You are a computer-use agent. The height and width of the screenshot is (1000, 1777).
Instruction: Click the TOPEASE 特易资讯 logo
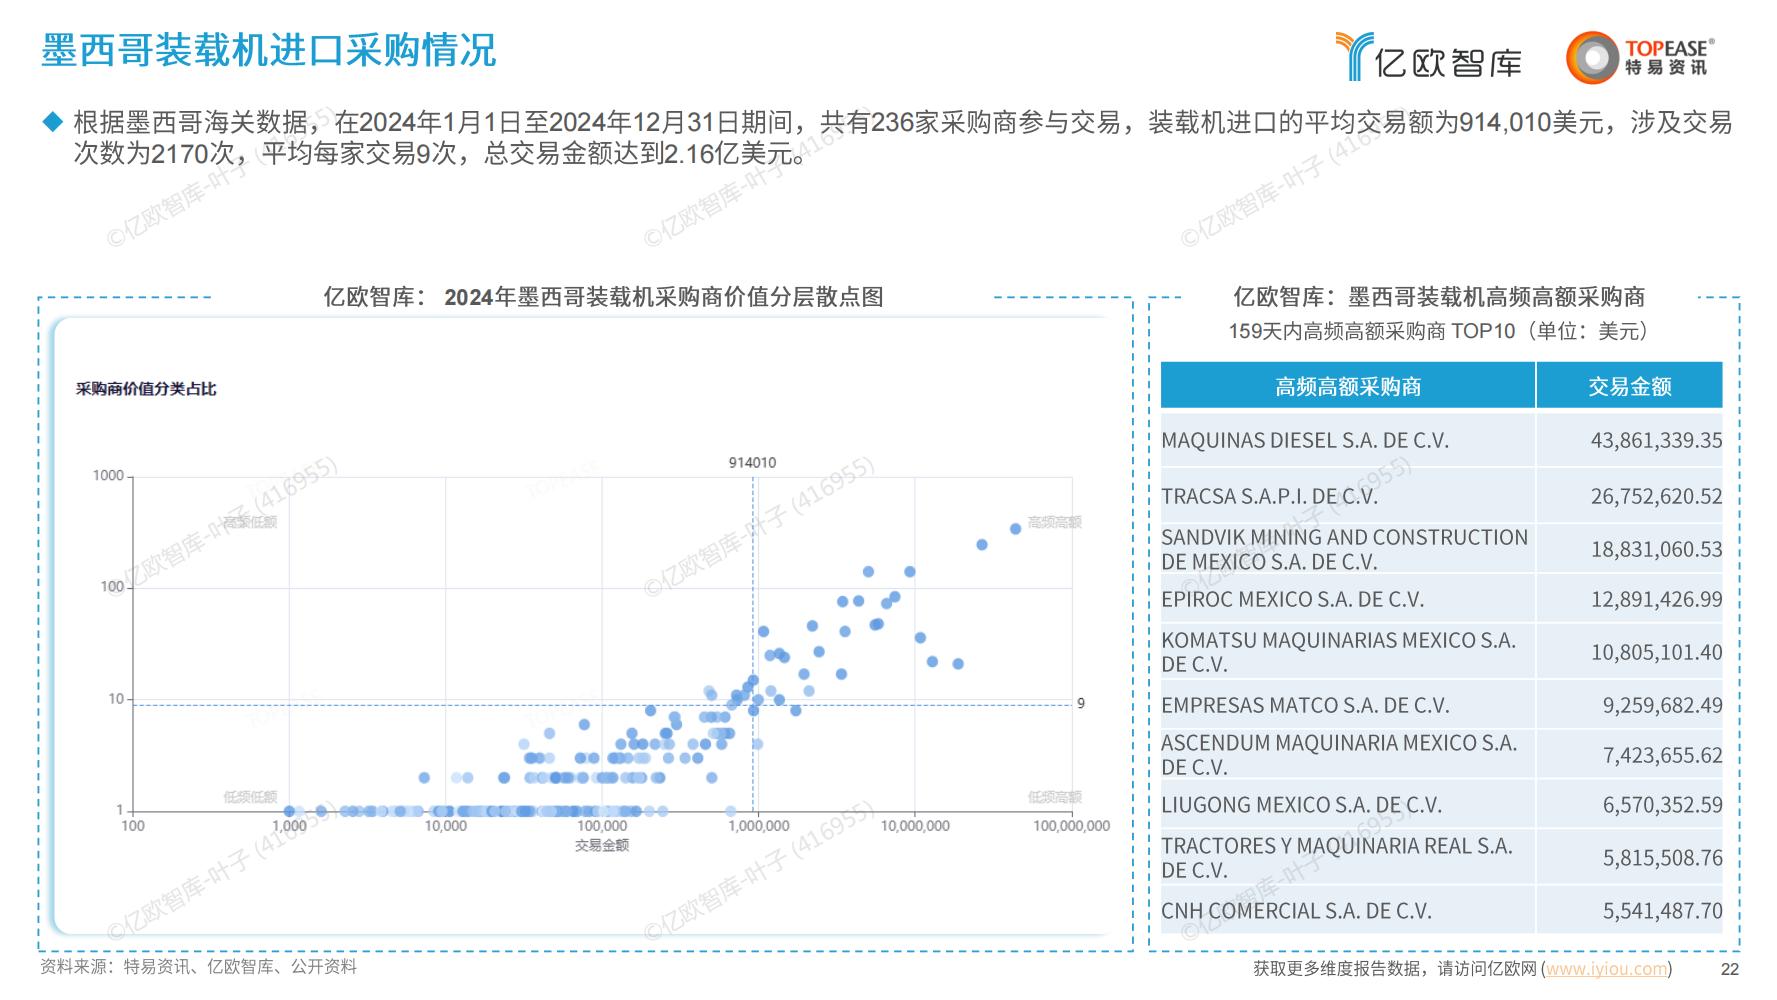[x=1640, y=56]
